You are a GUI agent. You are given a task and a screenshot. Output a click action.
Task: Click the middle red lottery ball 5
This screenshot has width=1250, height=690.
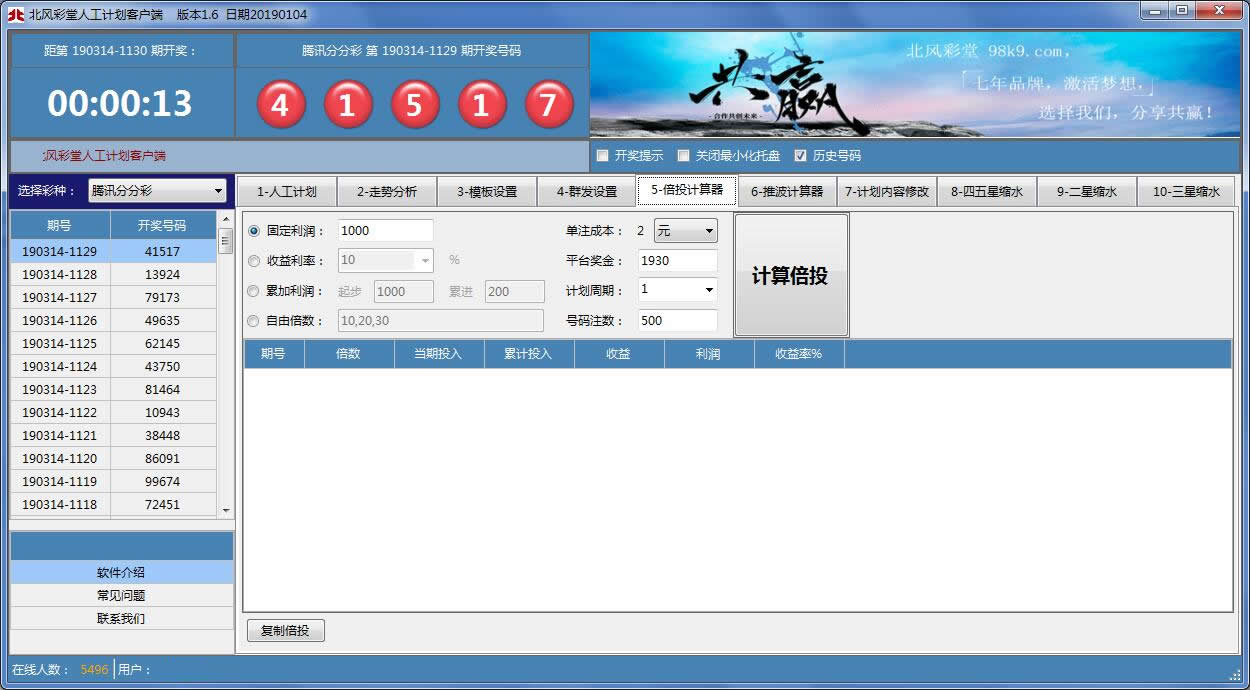coord(414,104)
